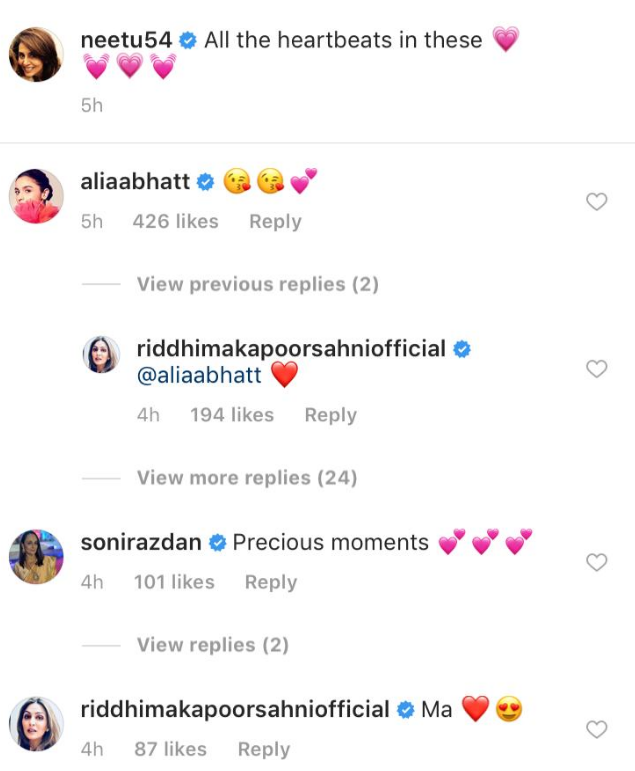Open the avatar beside the @aliaabhatt reply
Viewport: 635px width, 771px height.
point(101,355)
